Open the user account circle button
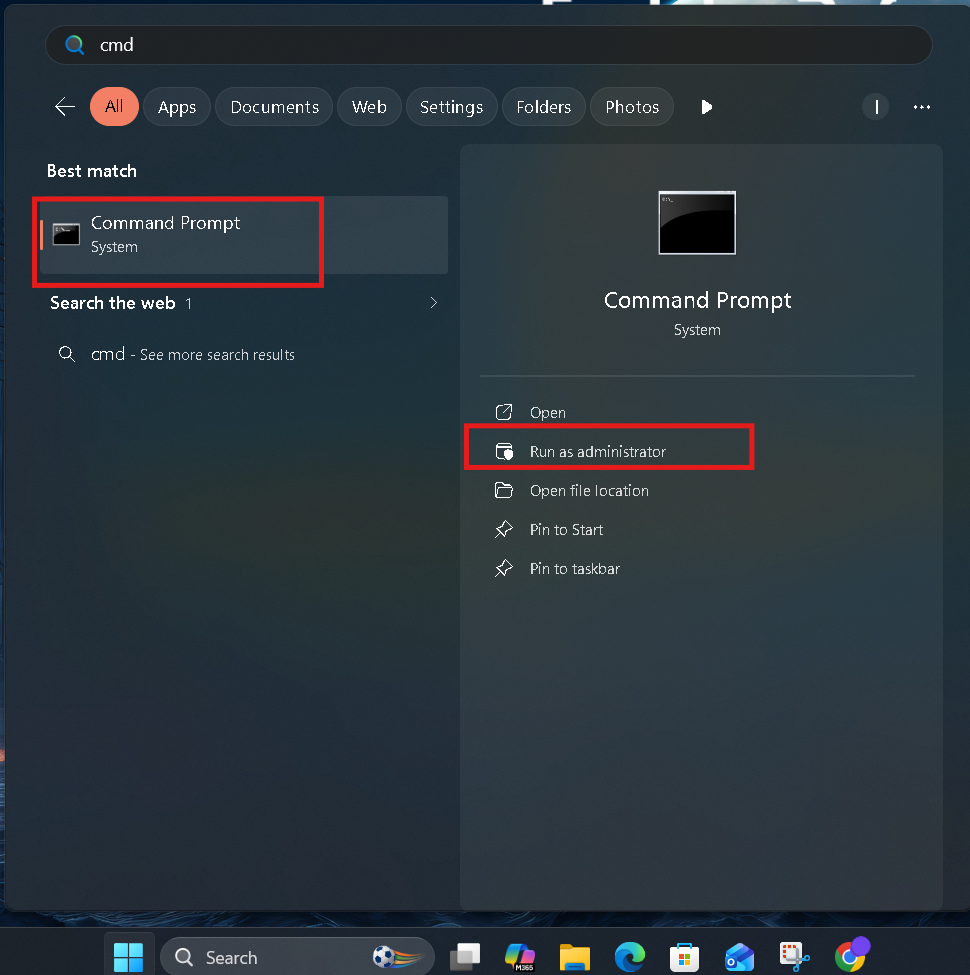Screen dimensions: 970x975 point(875,107)
